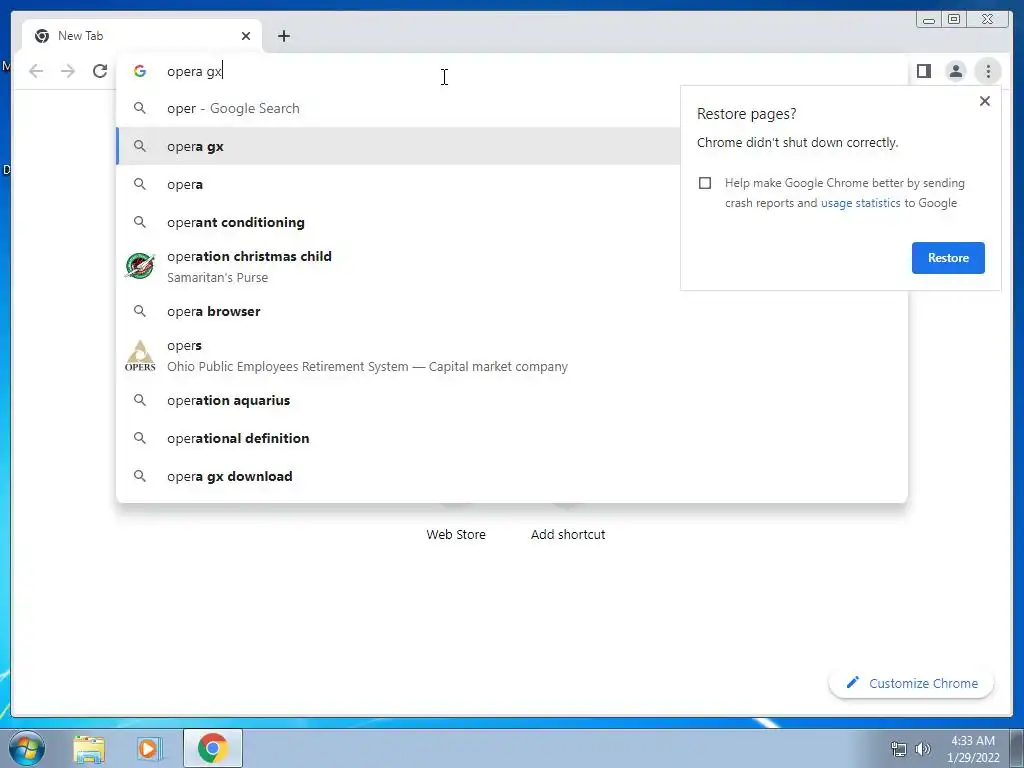Select the New Tab tab

[142, 36]
